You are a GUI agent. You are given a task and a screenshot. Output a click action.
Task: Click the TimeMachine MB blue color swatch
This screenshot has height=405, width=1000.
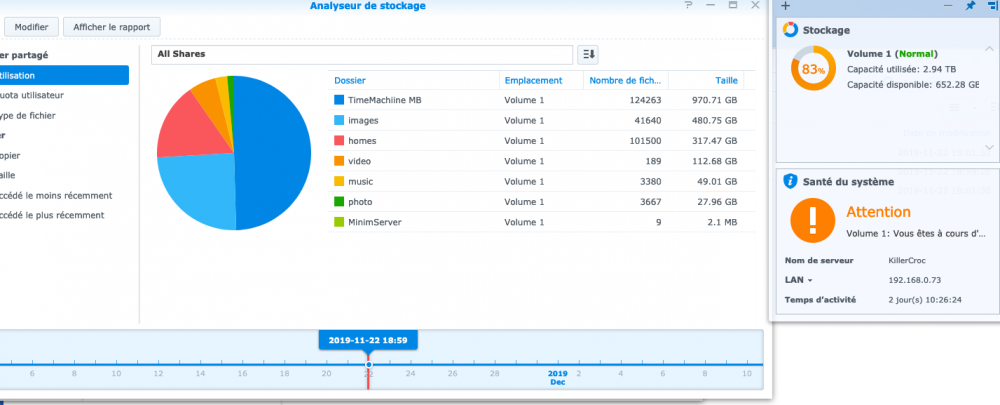[340, 100]
